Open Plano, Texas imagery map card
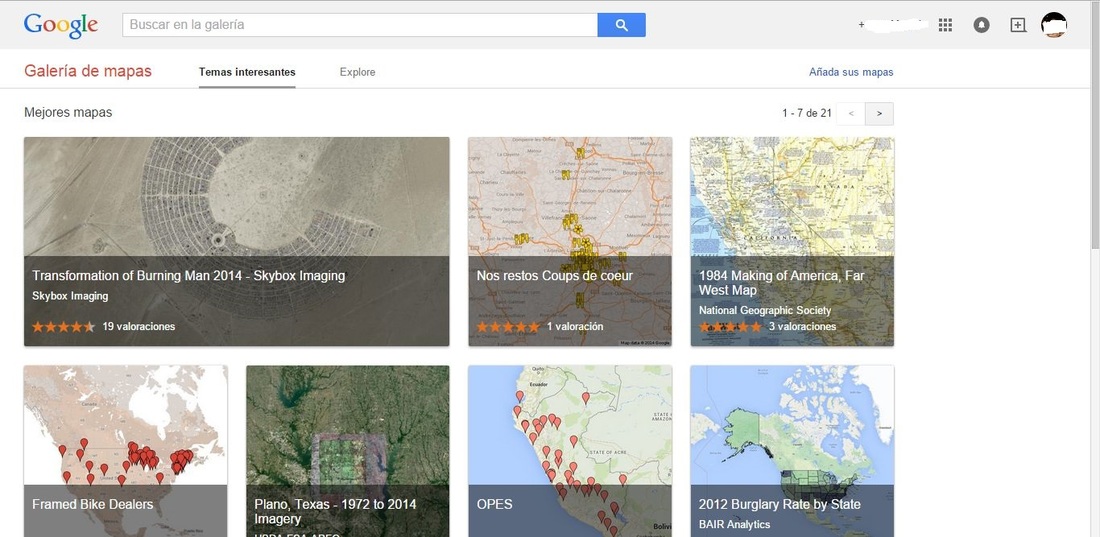Screen dimensions: 1100x537 [x=348, y=451]
